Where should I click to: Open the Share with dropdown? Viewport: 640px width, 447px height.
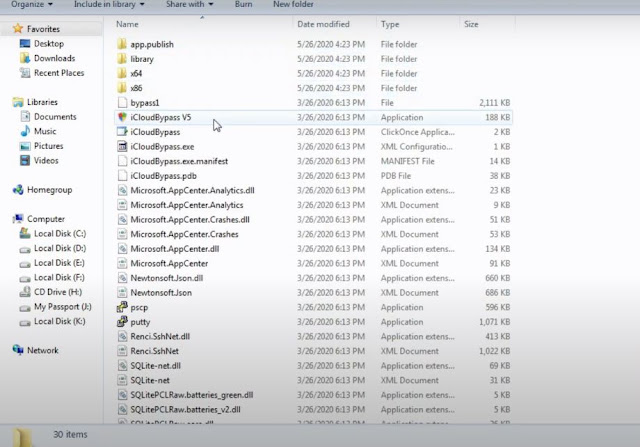point(189,4)
